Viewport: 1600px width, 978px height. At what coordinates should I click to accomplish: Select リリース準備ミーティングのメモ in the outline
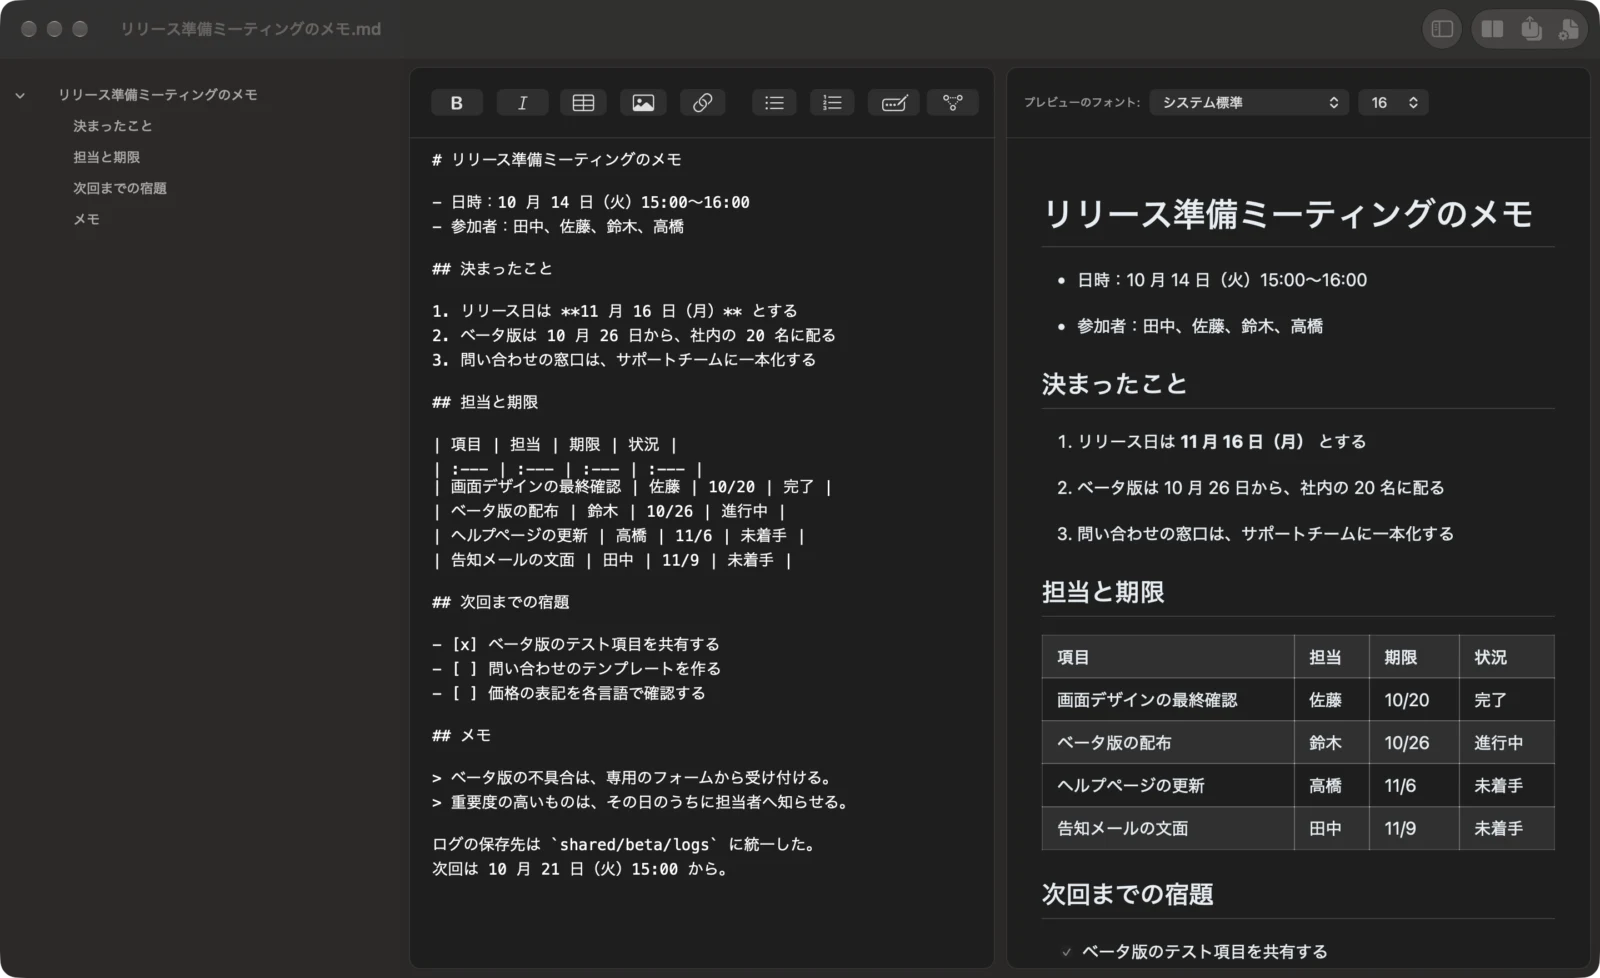click(x=158, y=95)
